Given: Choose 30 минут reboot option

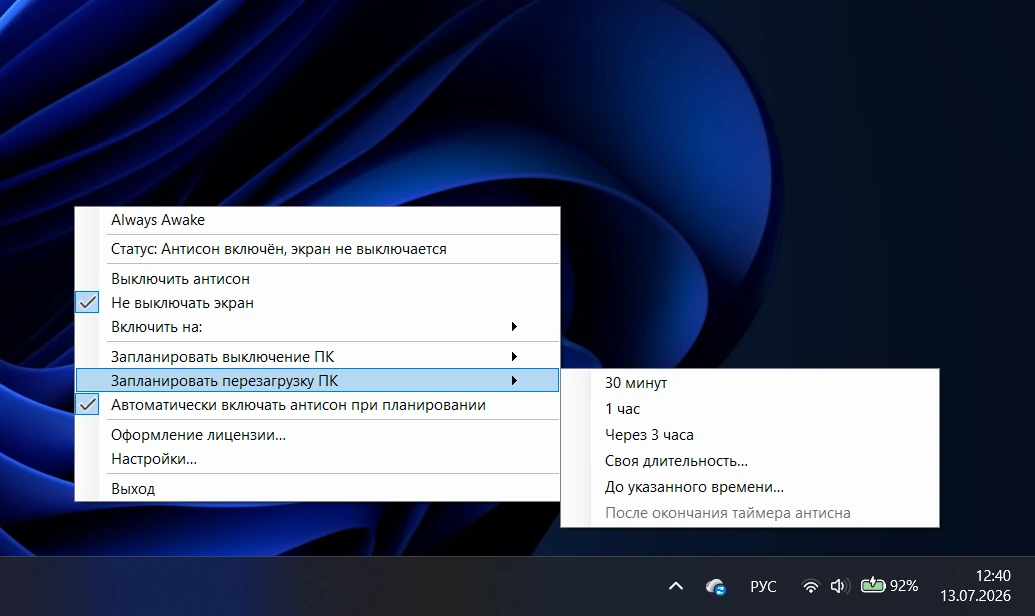Looking at the screenshot, I should point(750,383).
